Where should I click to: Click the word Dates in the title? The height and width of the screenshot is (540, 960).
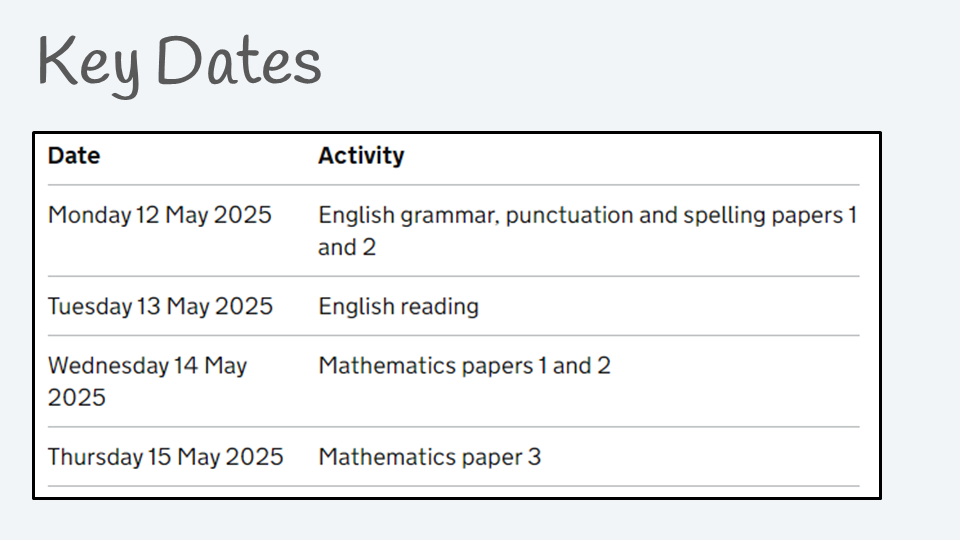[x=239, y=60]
